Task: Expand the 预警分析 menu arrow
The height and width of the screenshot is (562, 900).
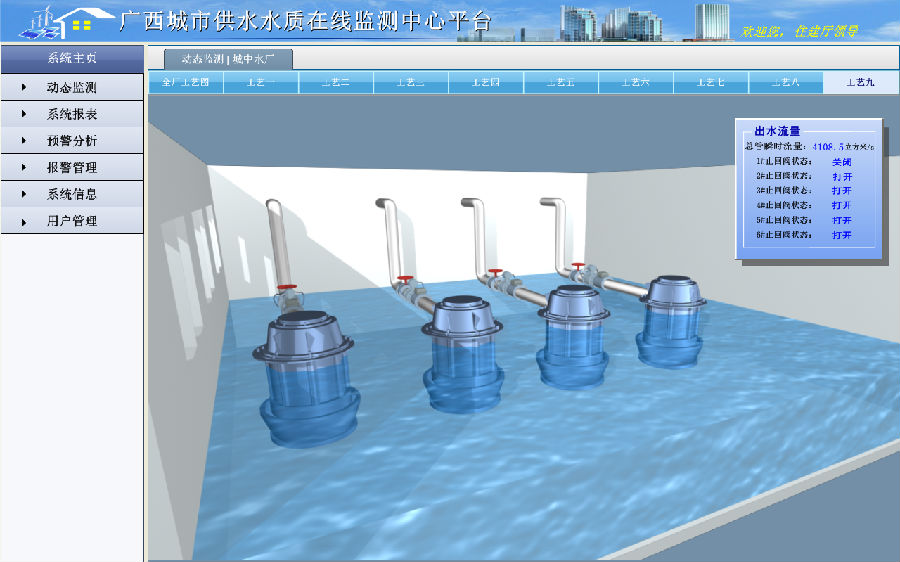Action: 24,141
